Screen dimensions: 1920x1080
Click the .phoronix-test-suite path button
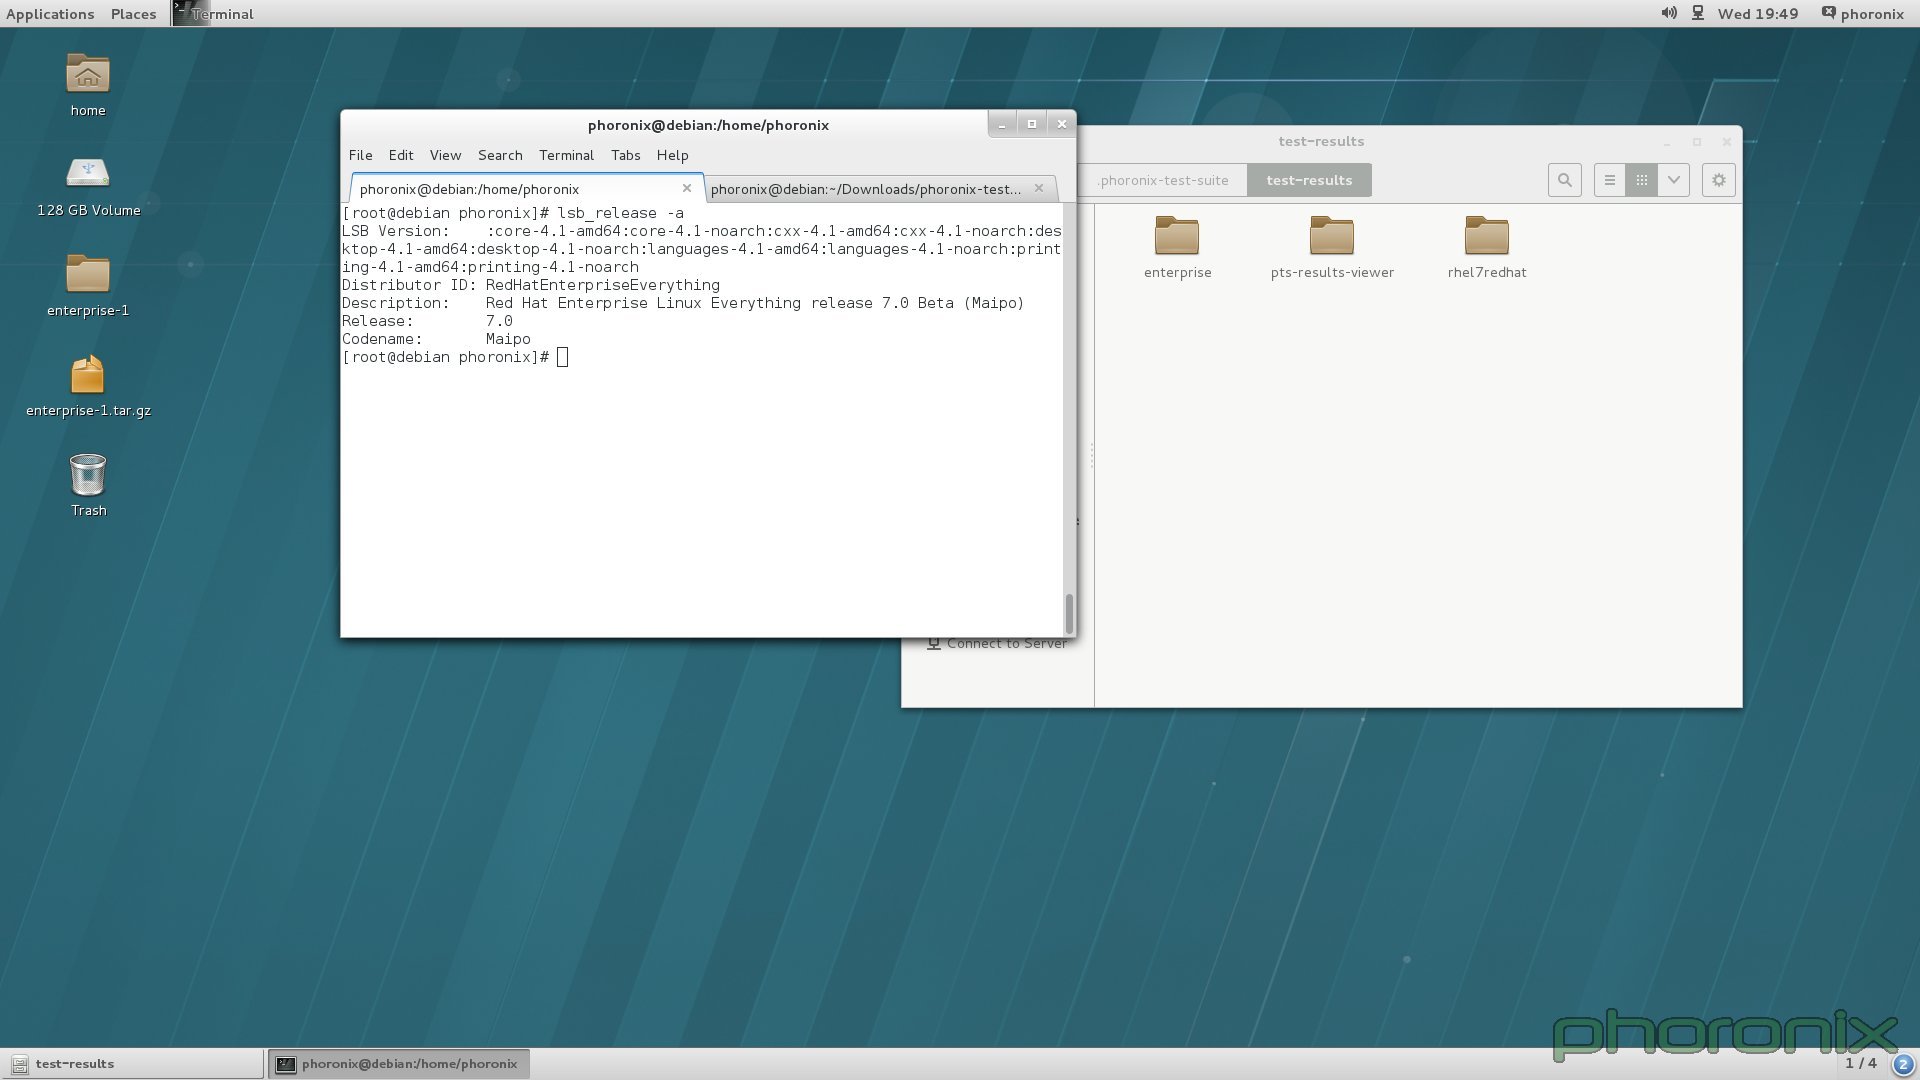pos(1162,180)
